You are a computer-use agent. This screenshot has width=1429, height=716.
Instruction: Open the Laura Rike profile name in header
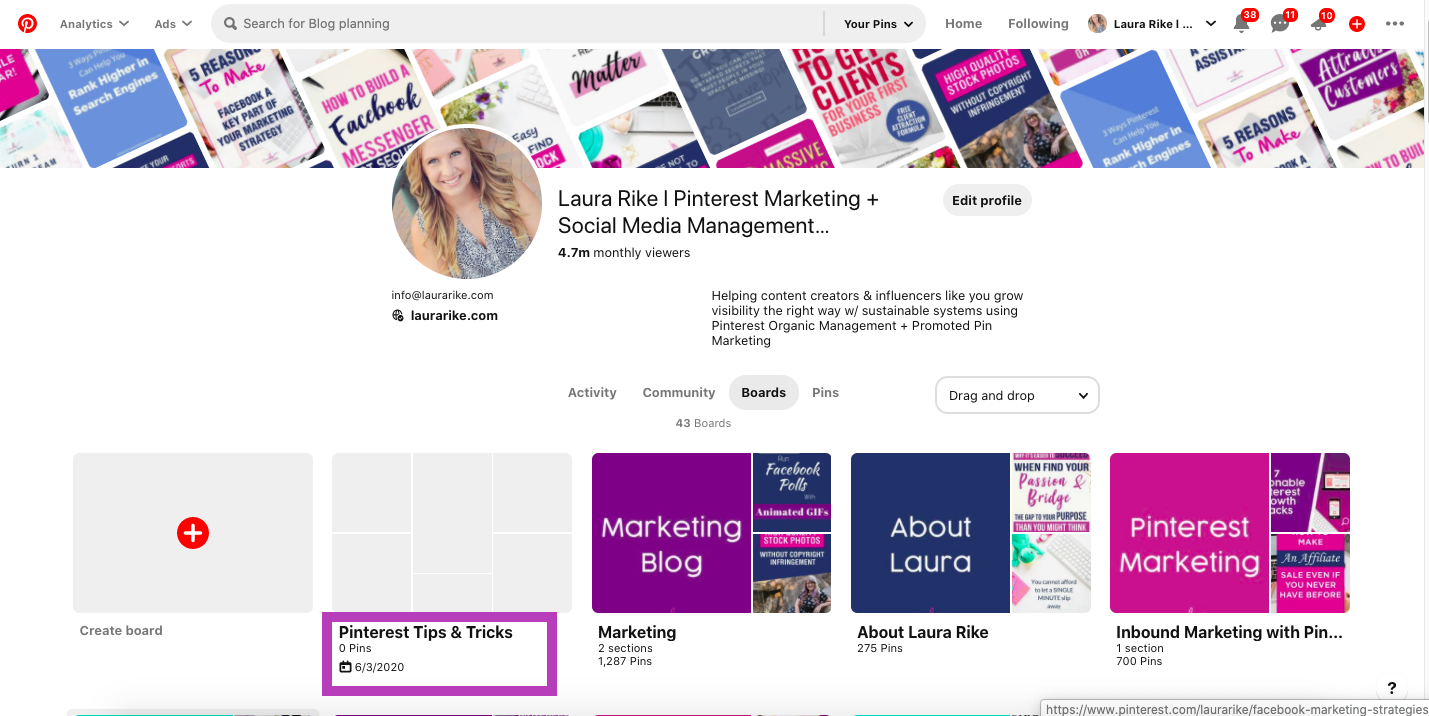[x=1153, y=24]
